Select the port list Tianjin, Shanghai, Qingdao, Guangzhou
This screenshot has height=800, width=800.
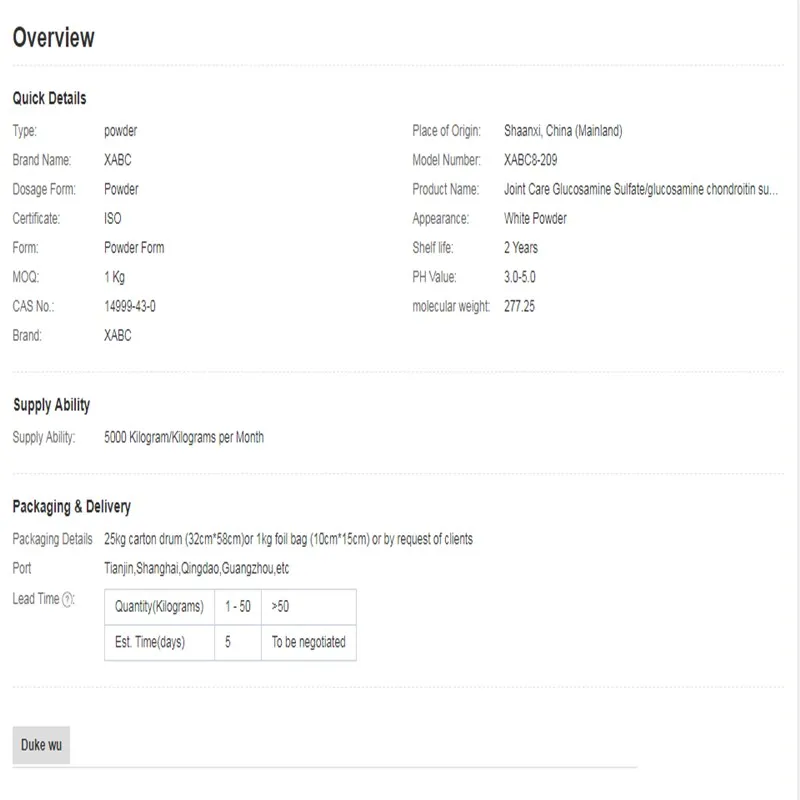click(196, 568)
